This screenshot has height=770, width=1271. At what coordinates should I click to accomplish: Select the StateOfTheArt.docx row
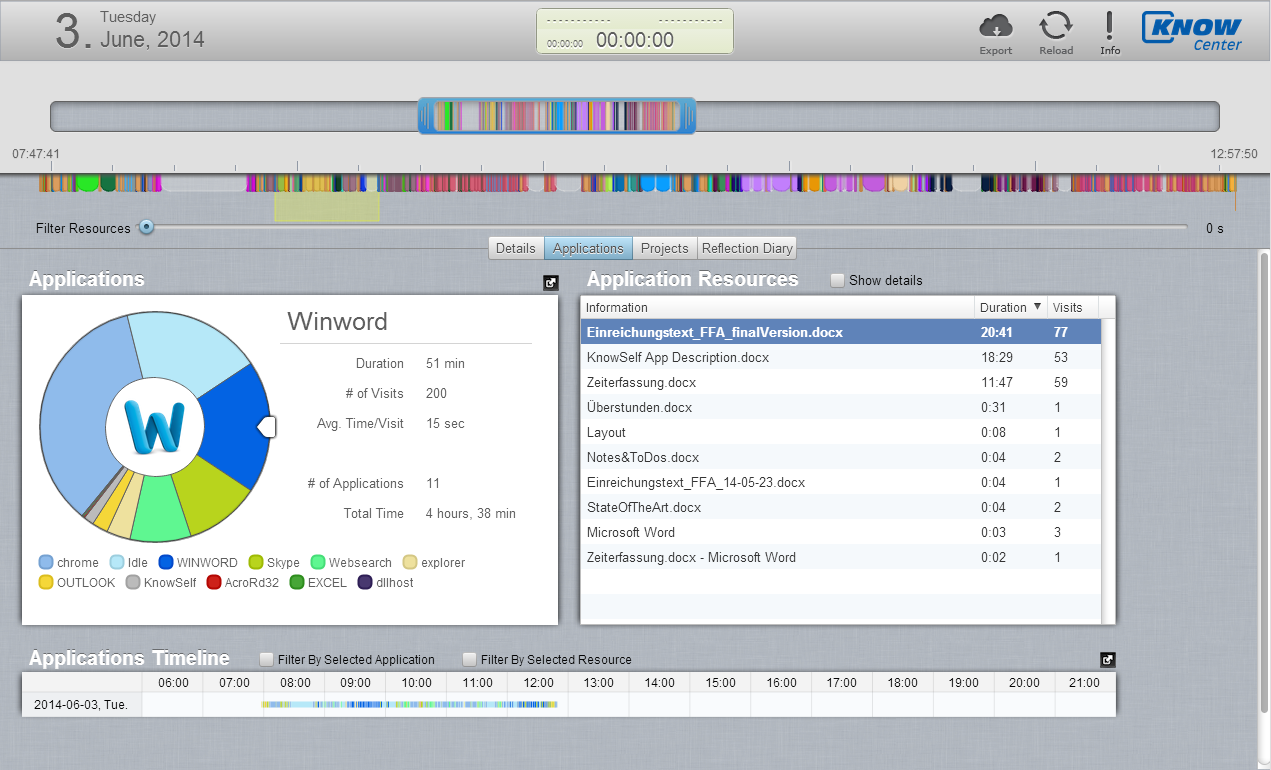coord(841,507)
